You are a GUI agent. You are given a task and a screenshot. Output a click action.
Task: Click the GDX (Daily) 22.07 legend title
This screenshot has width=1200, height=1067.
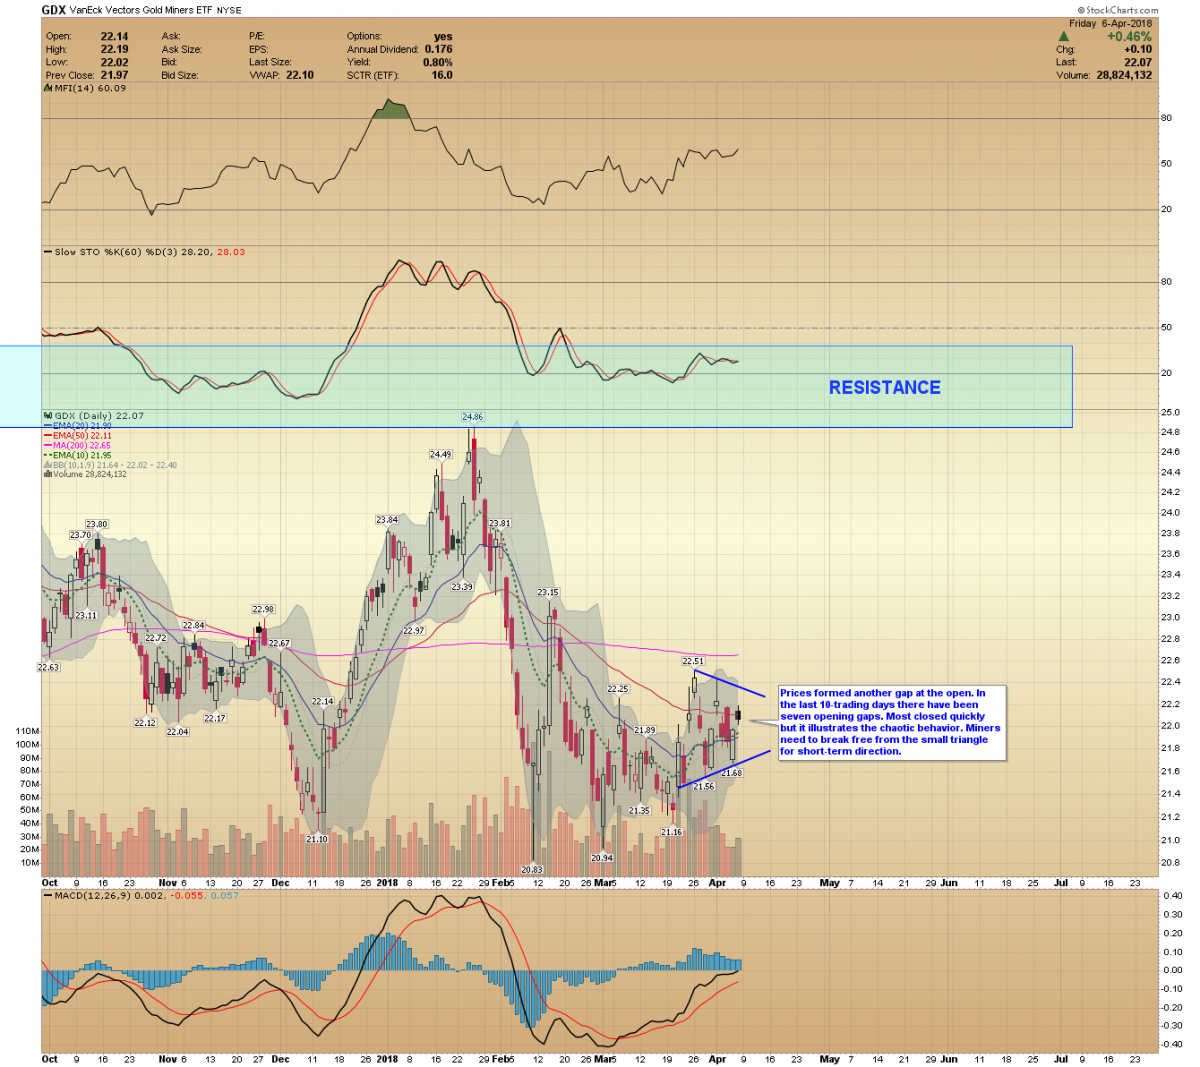99,416
